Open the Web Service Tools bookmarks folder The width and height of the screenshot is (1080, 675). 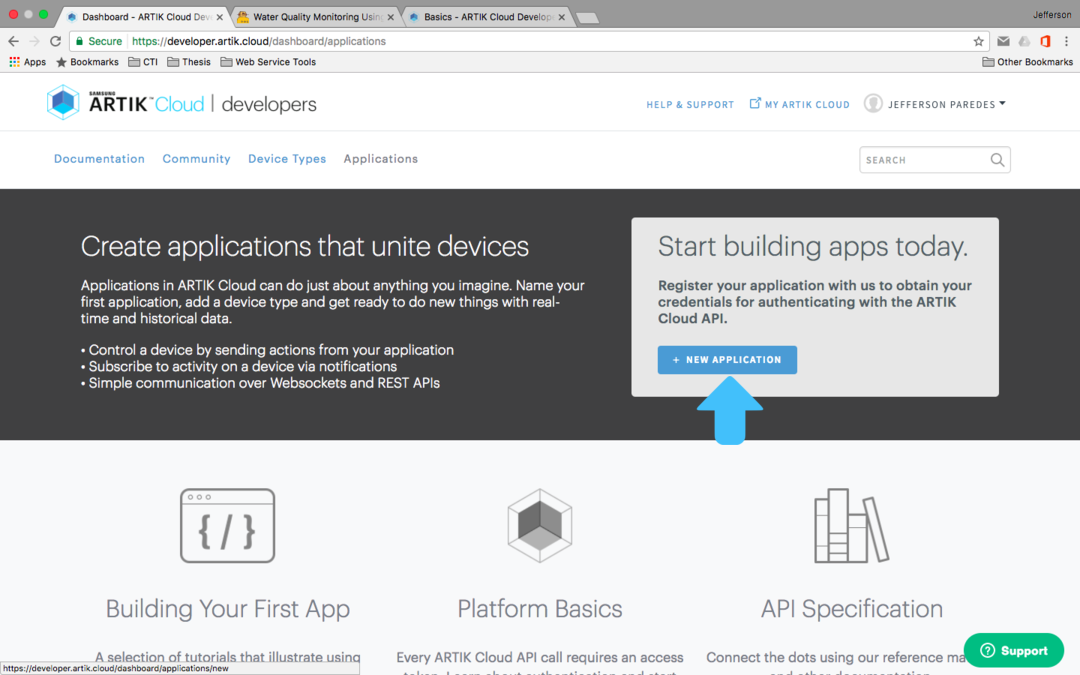coord(268,62)
